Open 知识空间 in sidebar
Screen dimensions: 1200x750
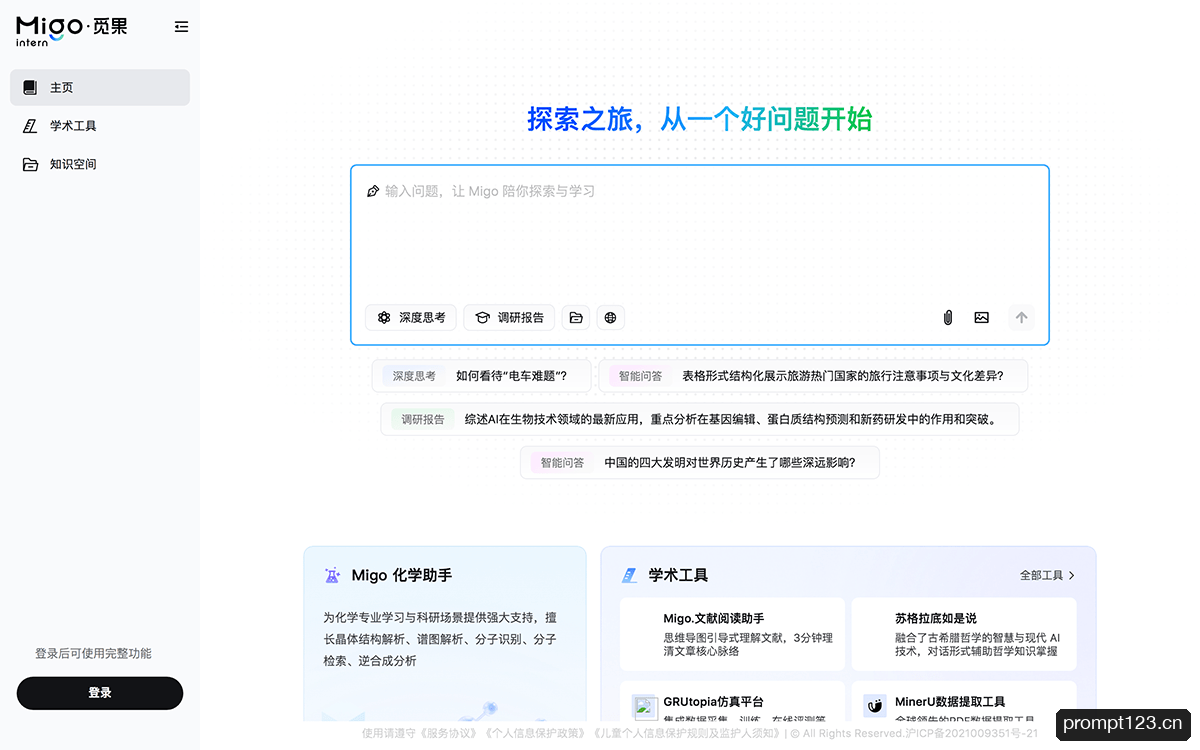click(x=100, y=164)
